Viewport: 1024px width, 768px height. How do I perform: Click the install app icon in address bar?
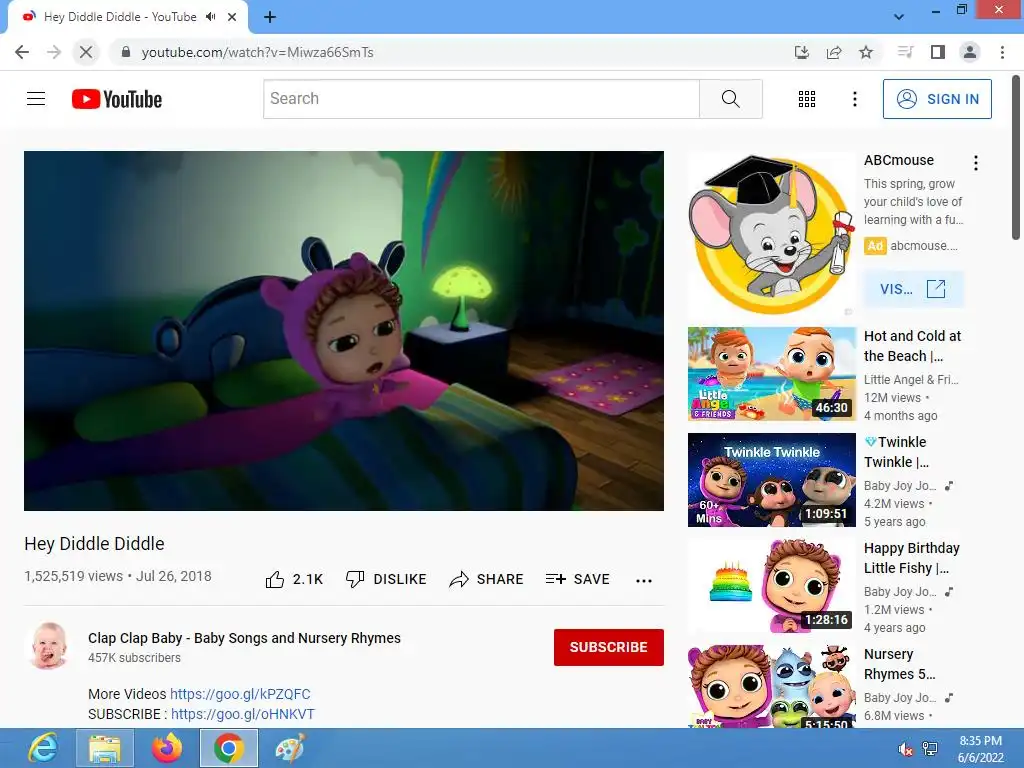(801, 52)
